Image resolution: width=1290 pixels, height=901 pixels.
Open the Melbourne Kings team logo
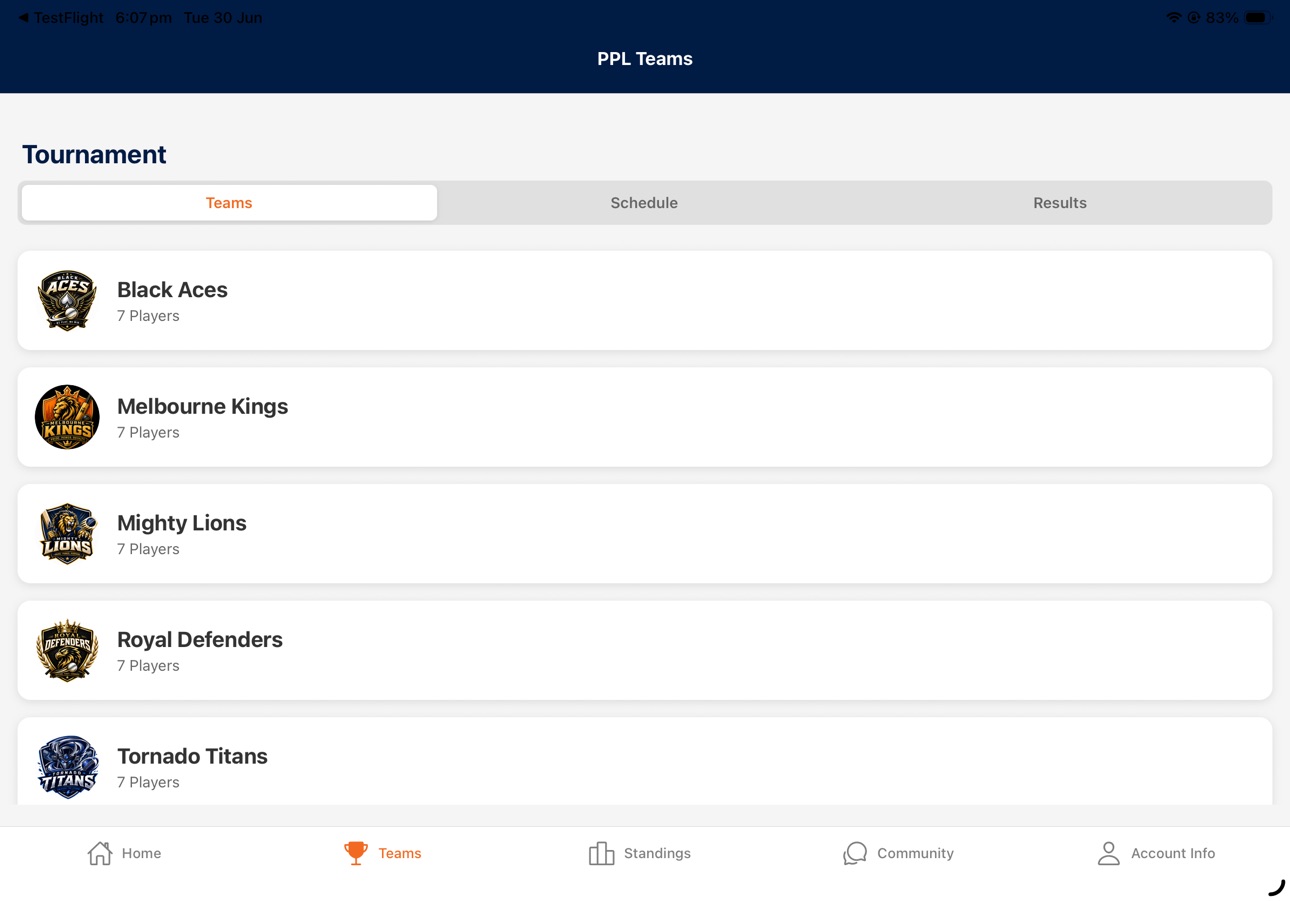tap(67, 417)
